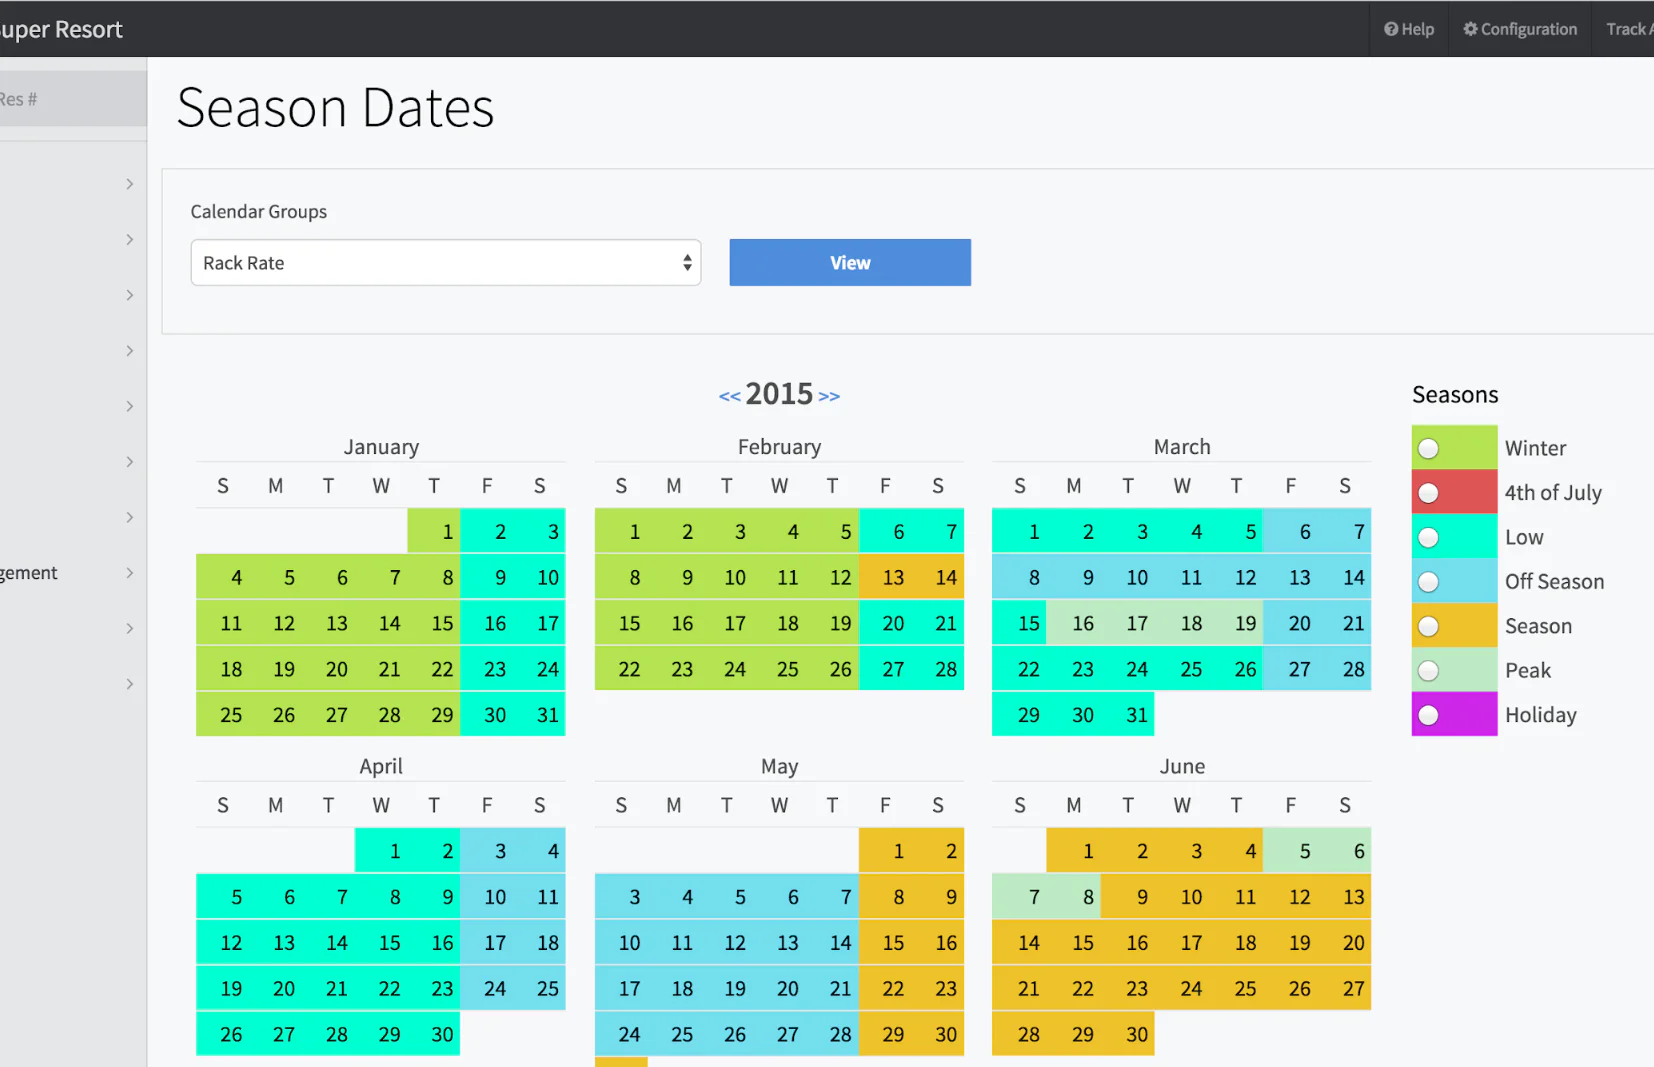This screenshot has height=1067, width=1654.
Task: Click the Res # sidebar field
Action: [73, 99]
